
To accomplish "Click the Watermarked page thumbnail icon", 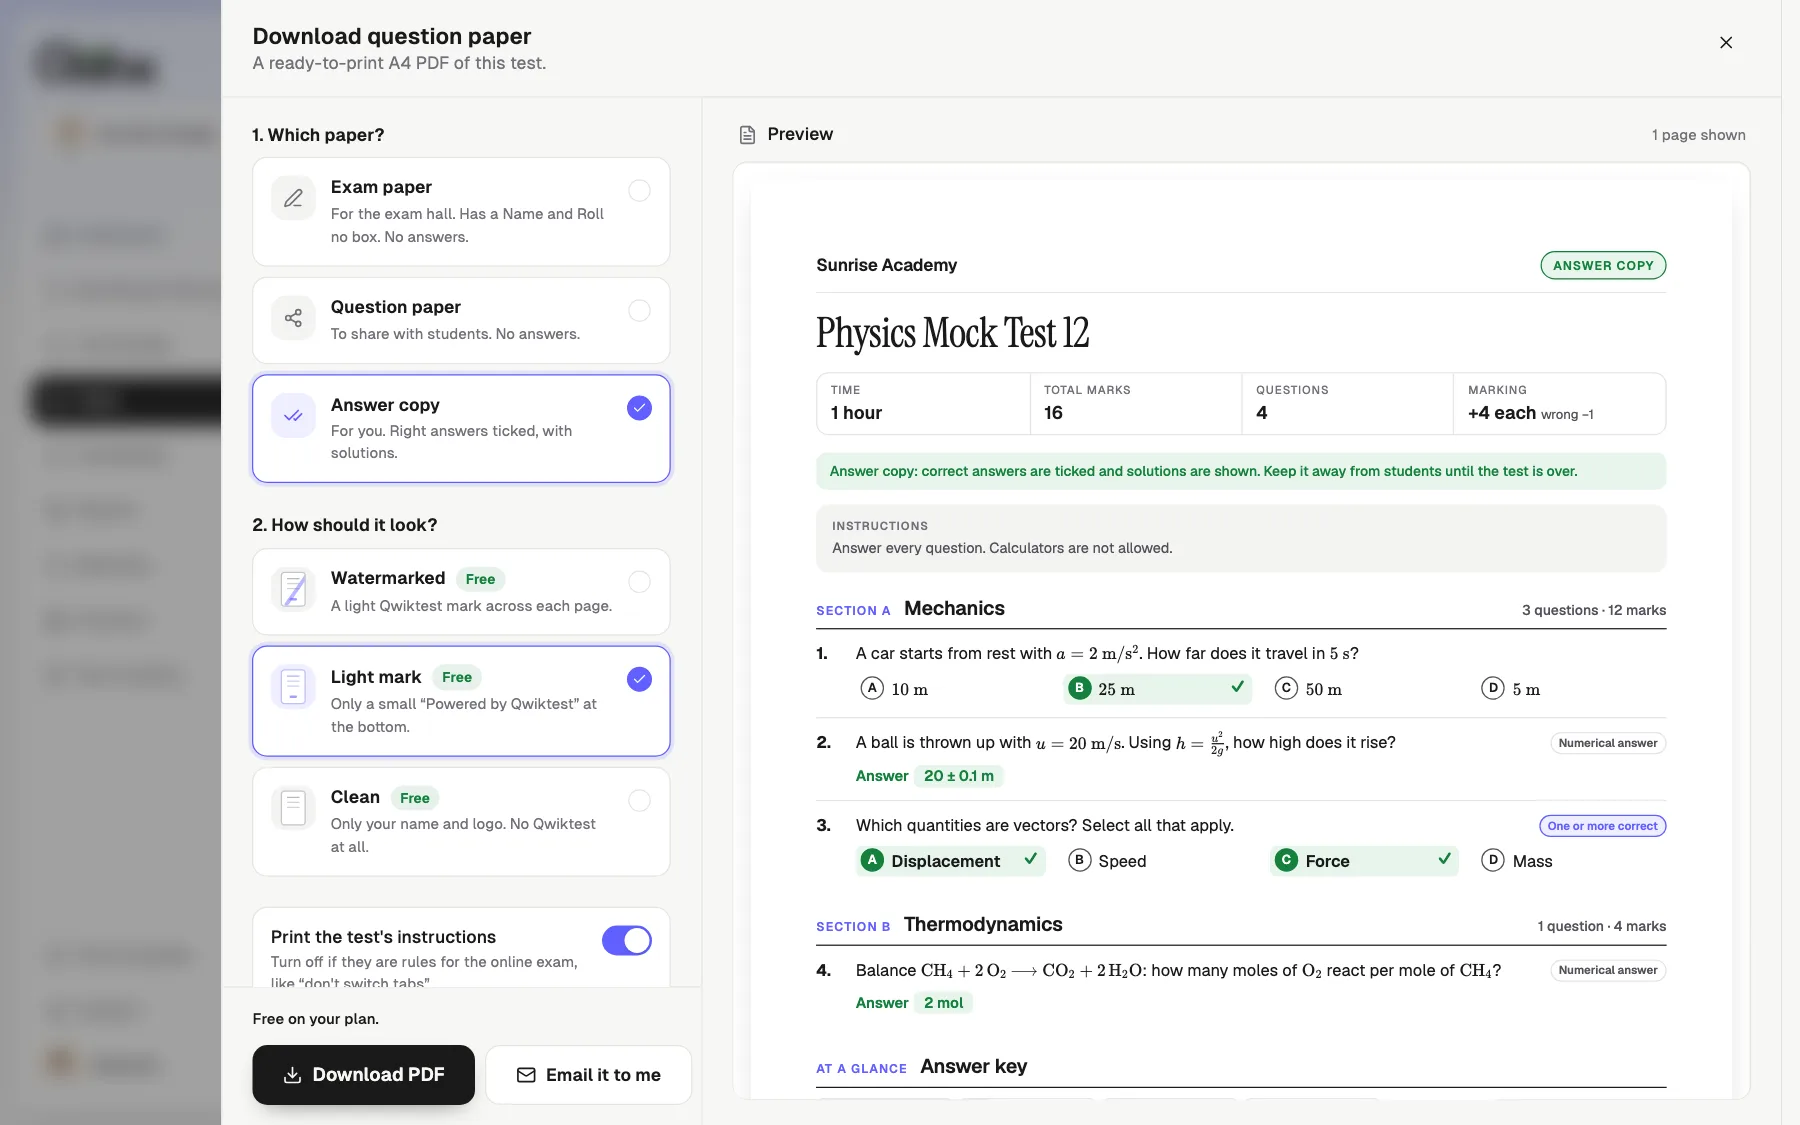I will [293, 589].
